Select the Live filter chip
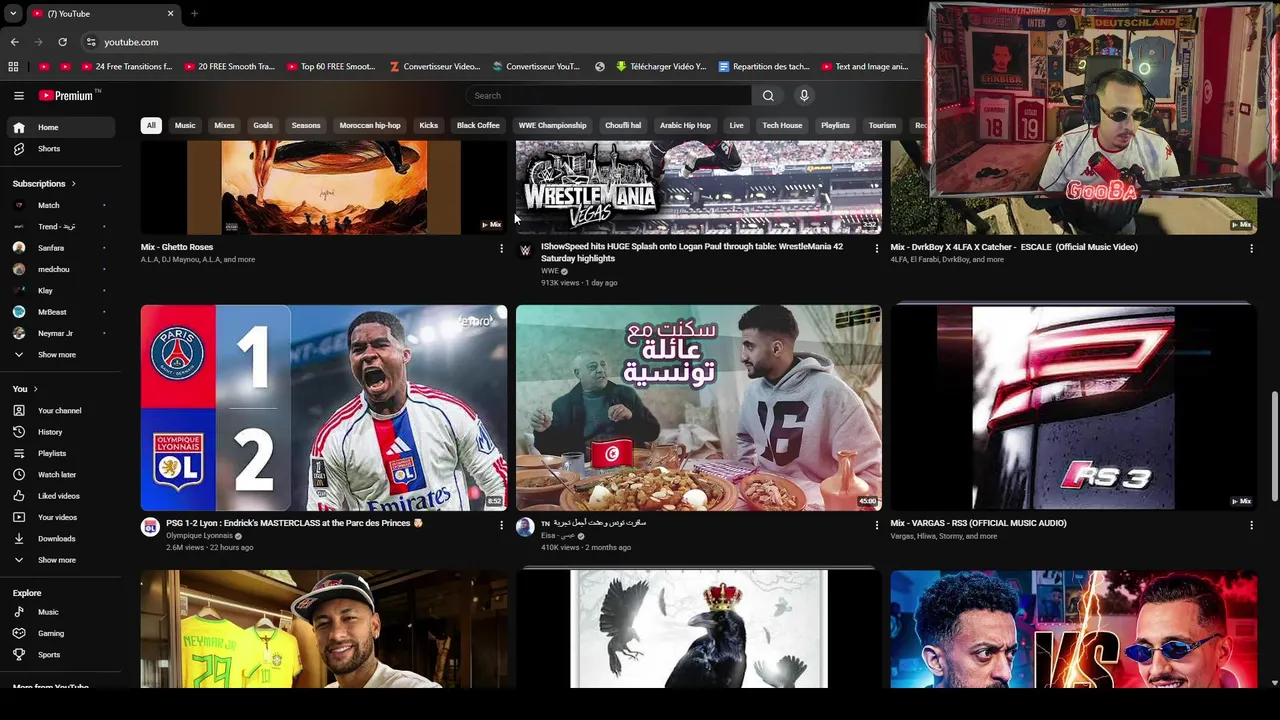1280x720 pixels. coord(736,125)
